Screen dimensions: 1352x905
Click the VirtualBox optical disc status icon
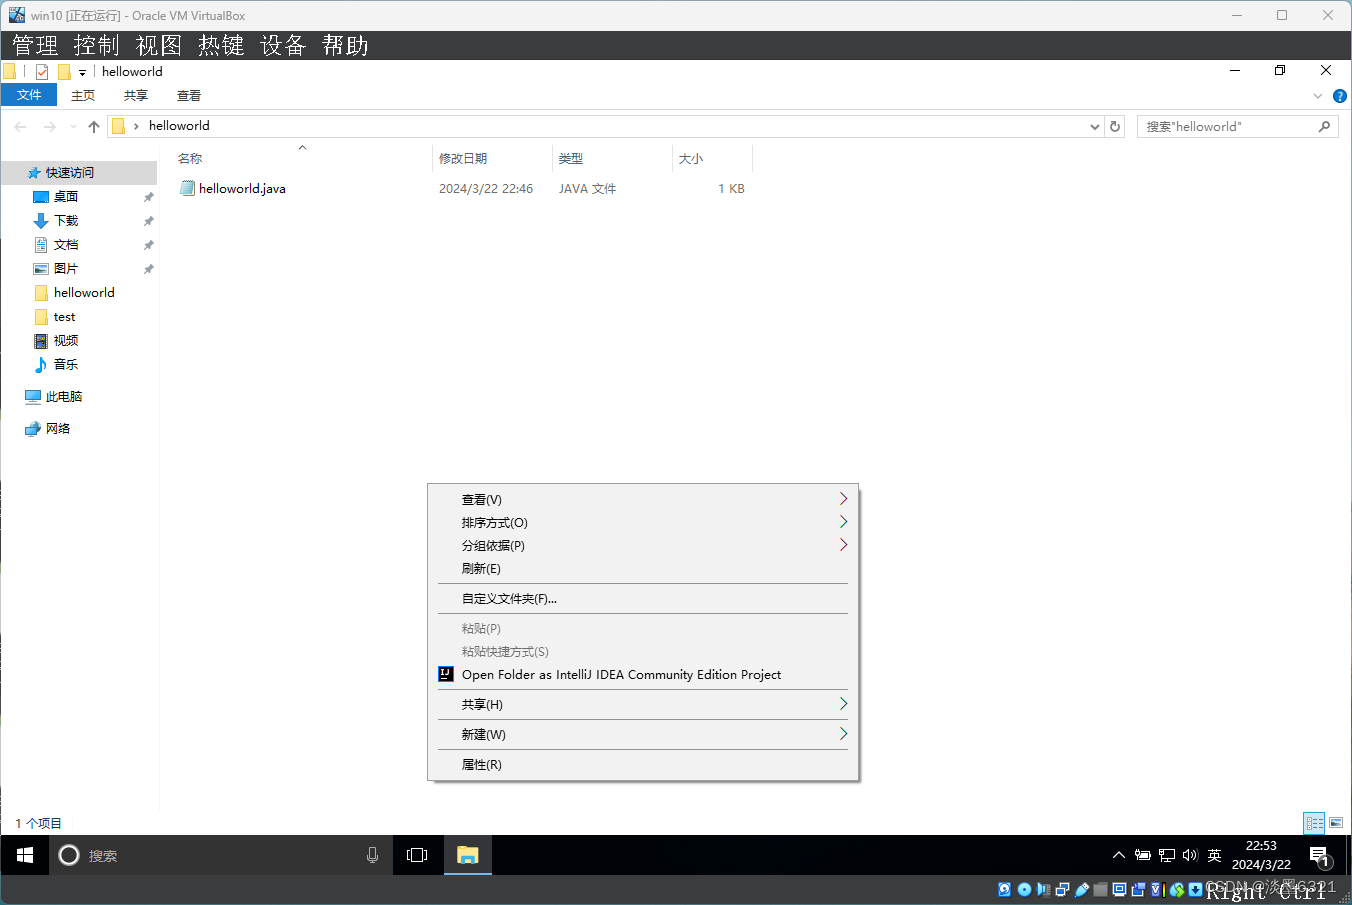[1025, 889]
